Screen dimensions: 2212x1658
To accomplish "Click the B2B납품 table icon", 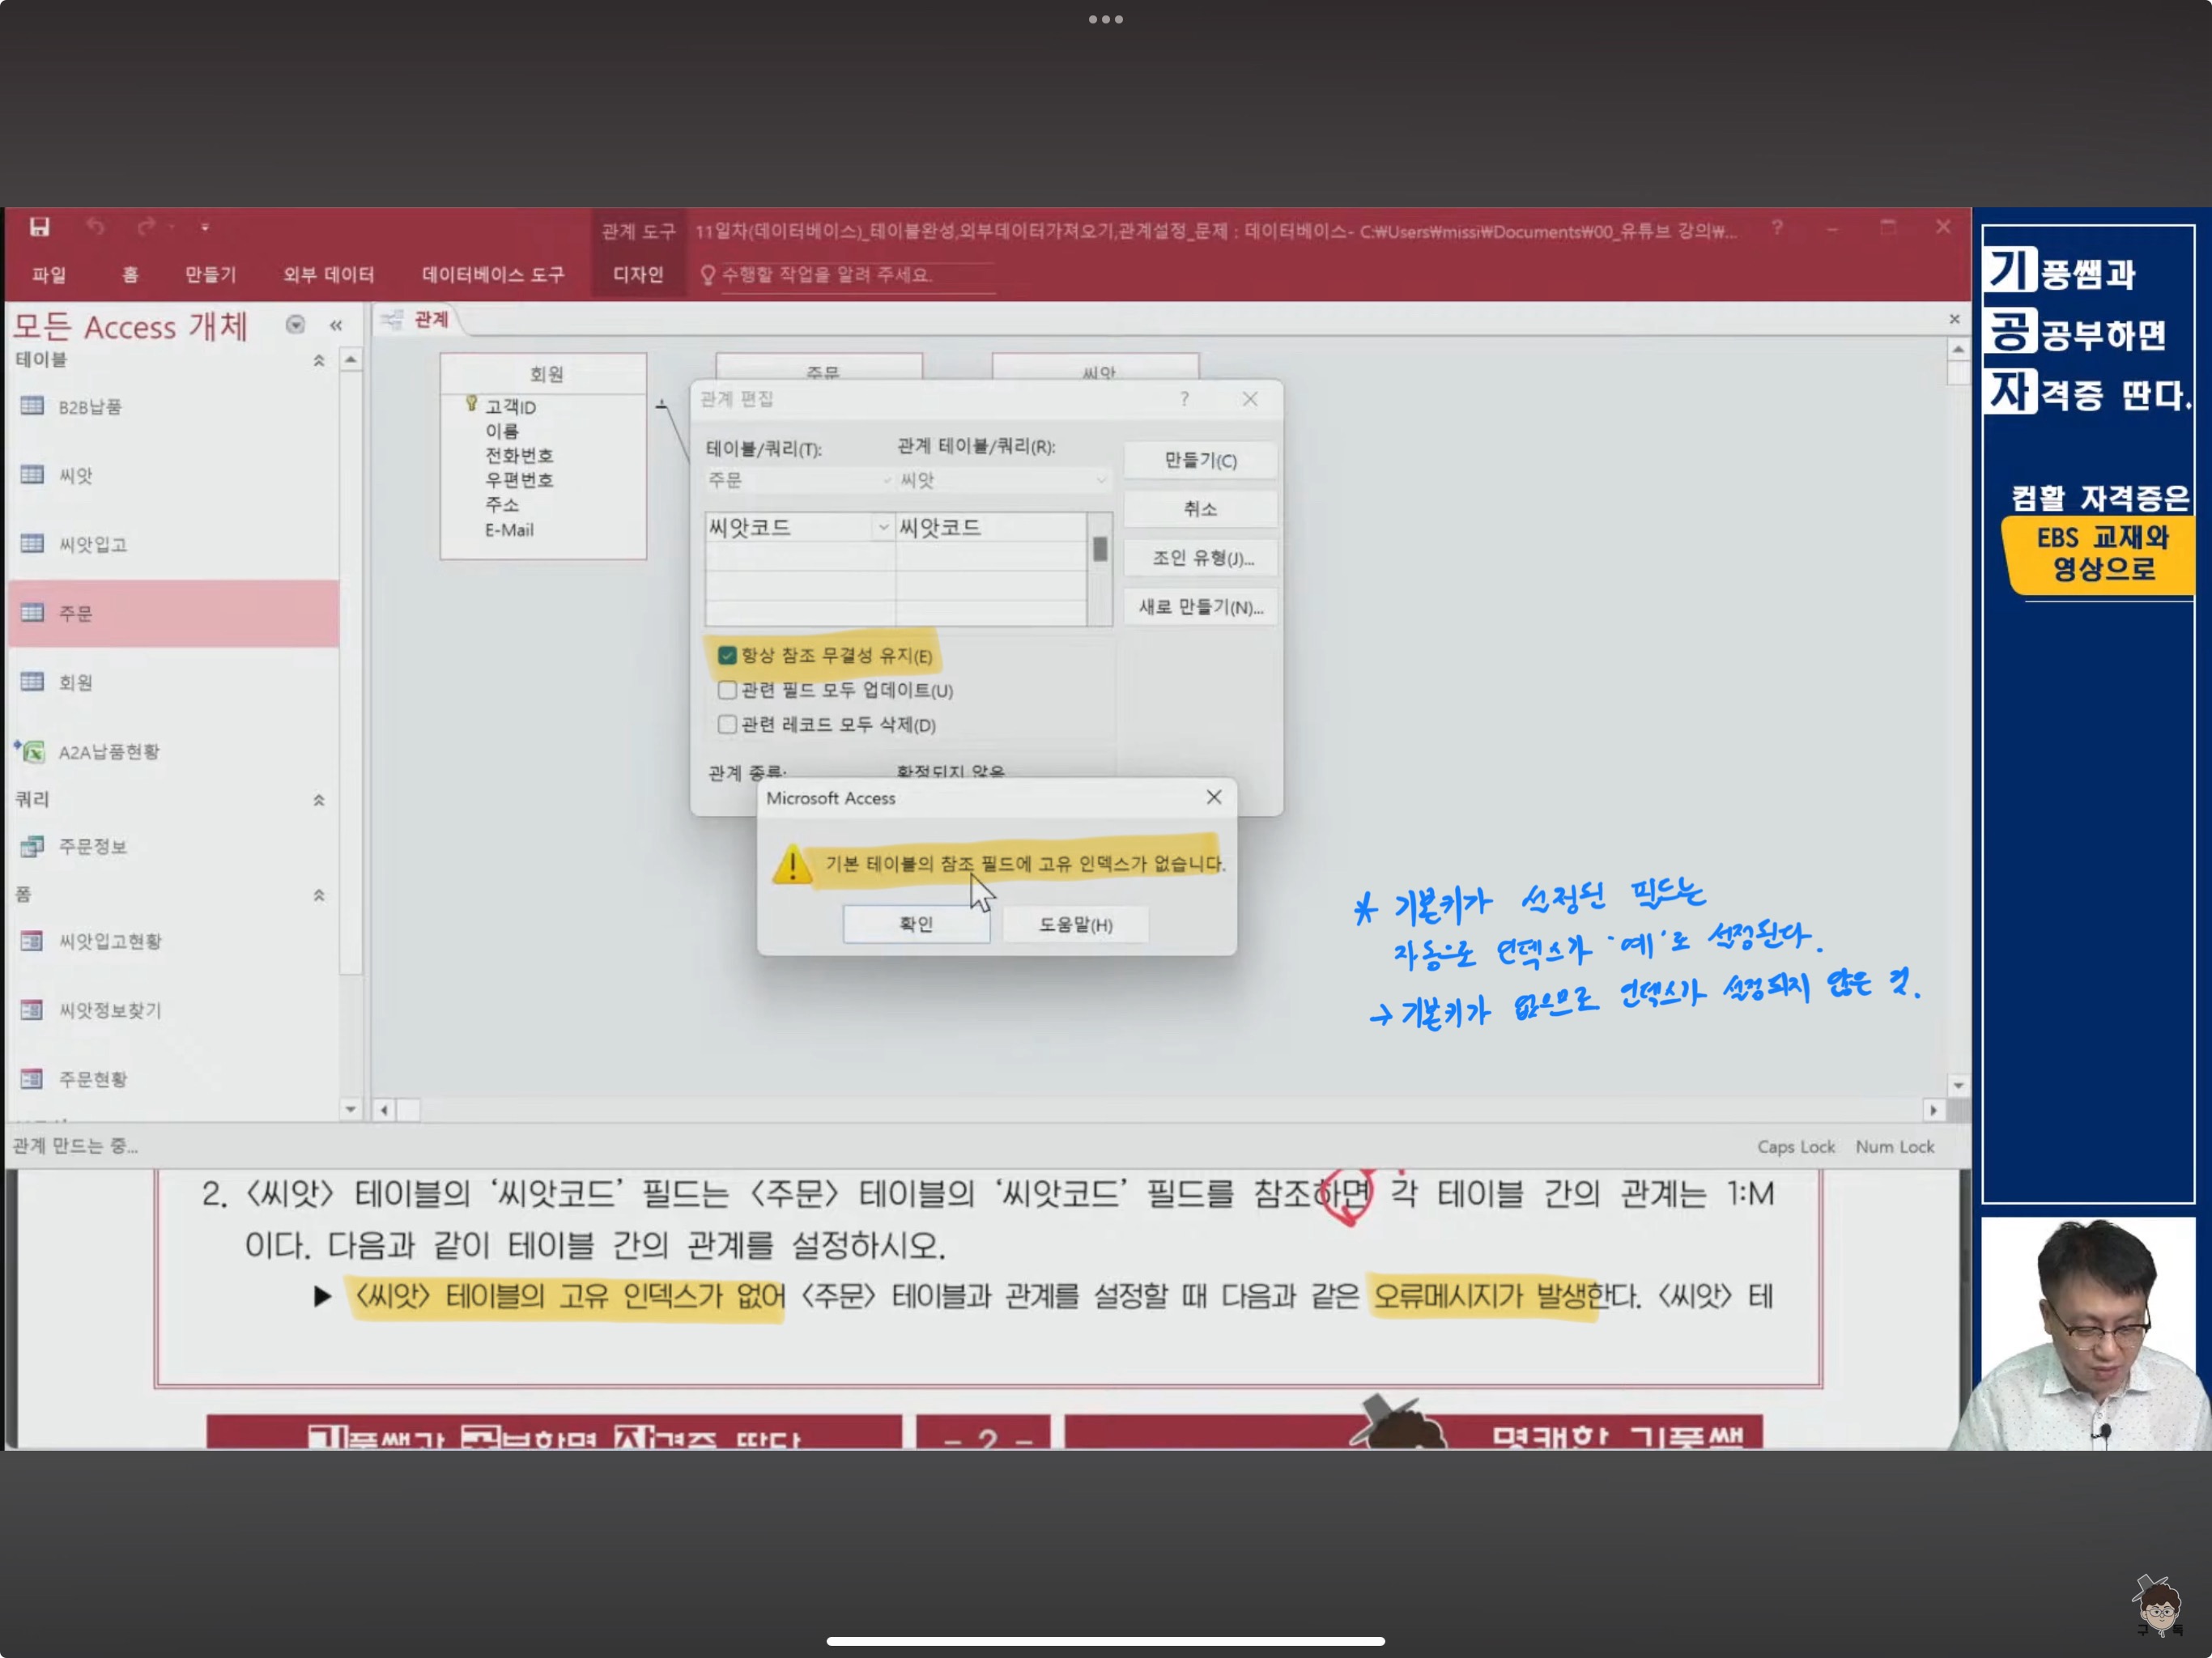I will point(32,406).
